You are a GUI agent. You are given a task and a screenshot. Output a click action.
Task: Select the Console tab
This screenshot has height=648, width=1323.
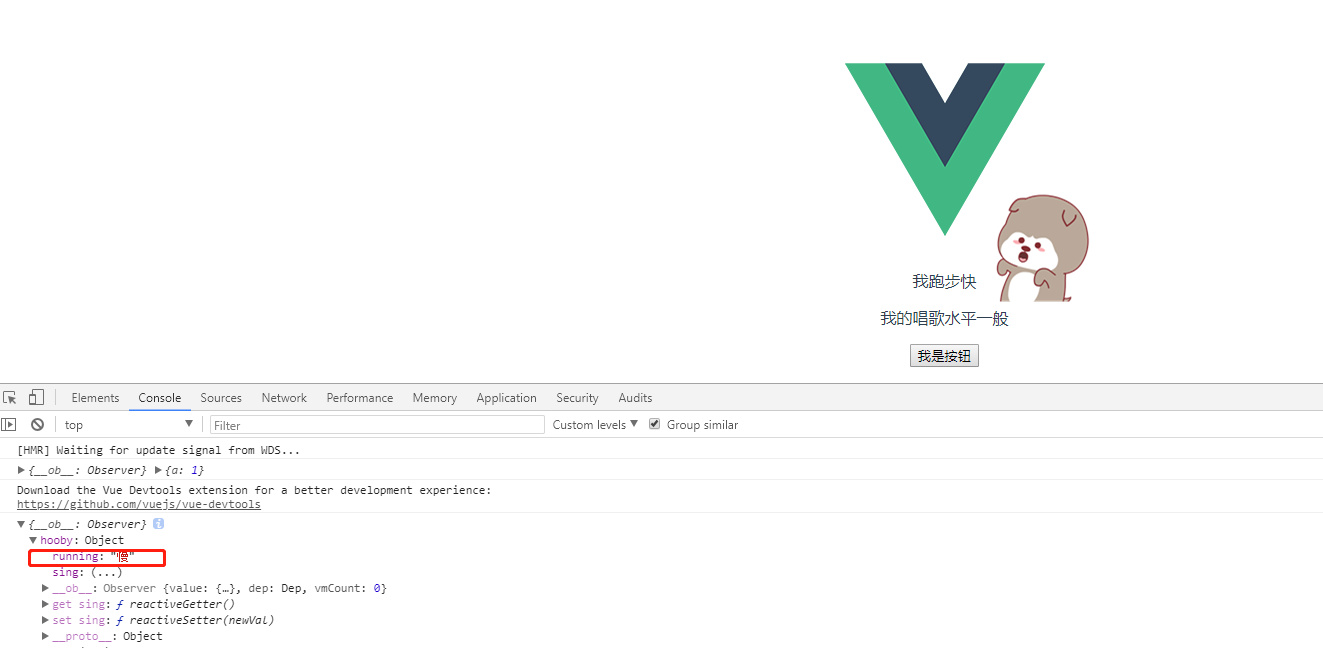point(160,397)
